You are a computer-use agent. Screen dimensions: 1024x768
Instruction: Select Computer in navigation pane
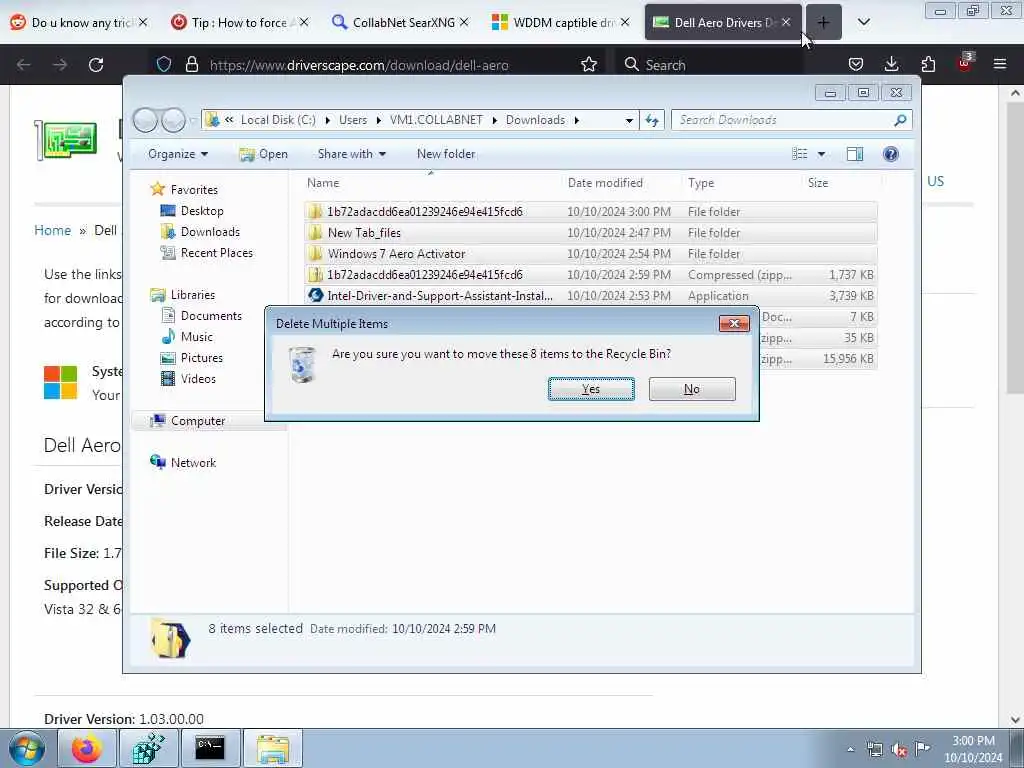coord(198,421)
